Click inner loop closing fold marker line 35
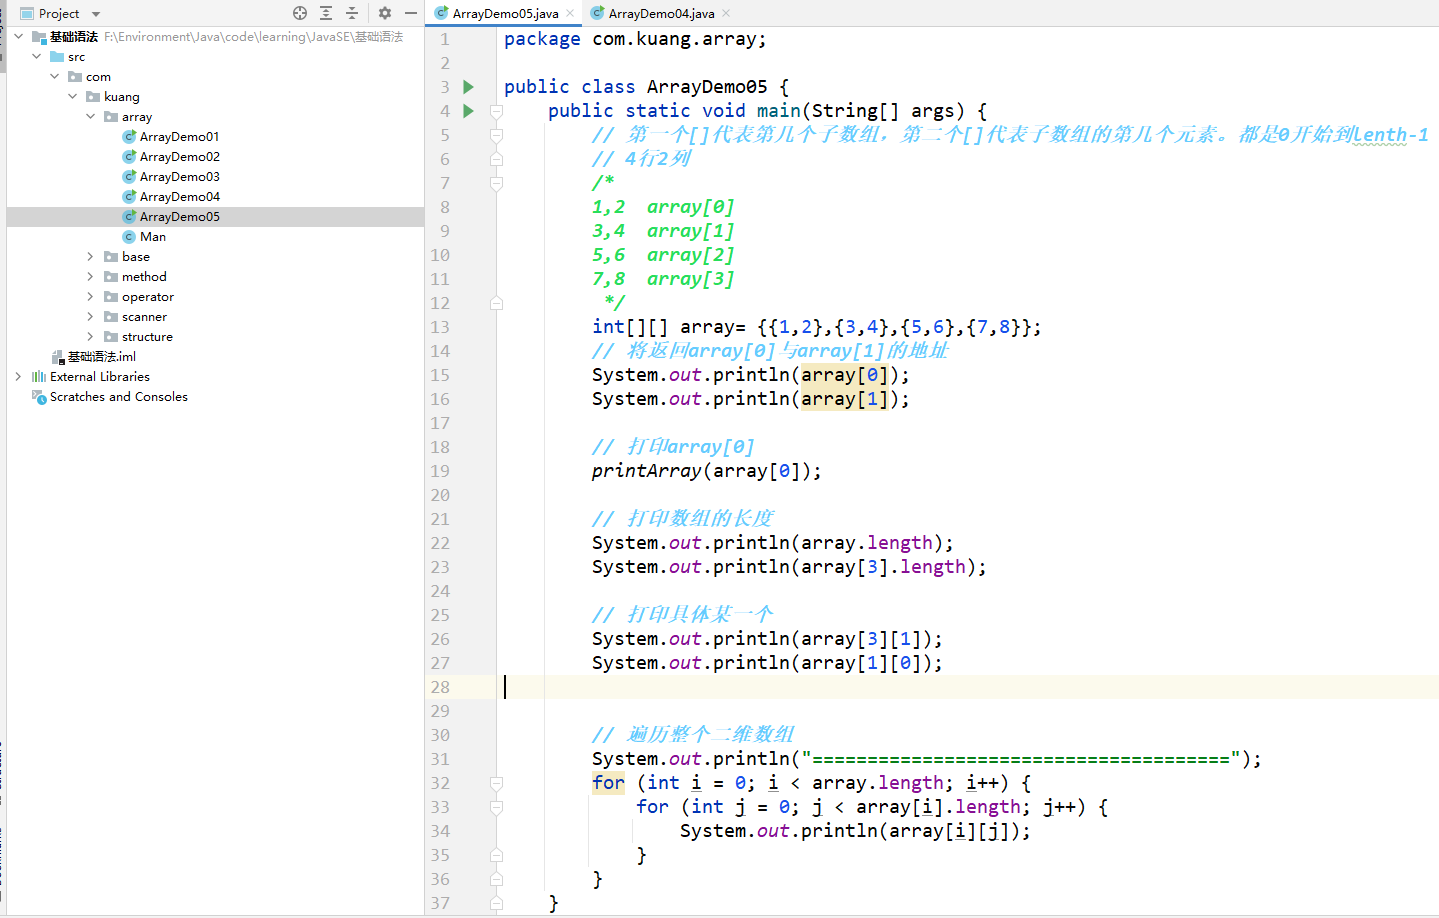This screenshot has height=918, width=1439. pos(496,855)
